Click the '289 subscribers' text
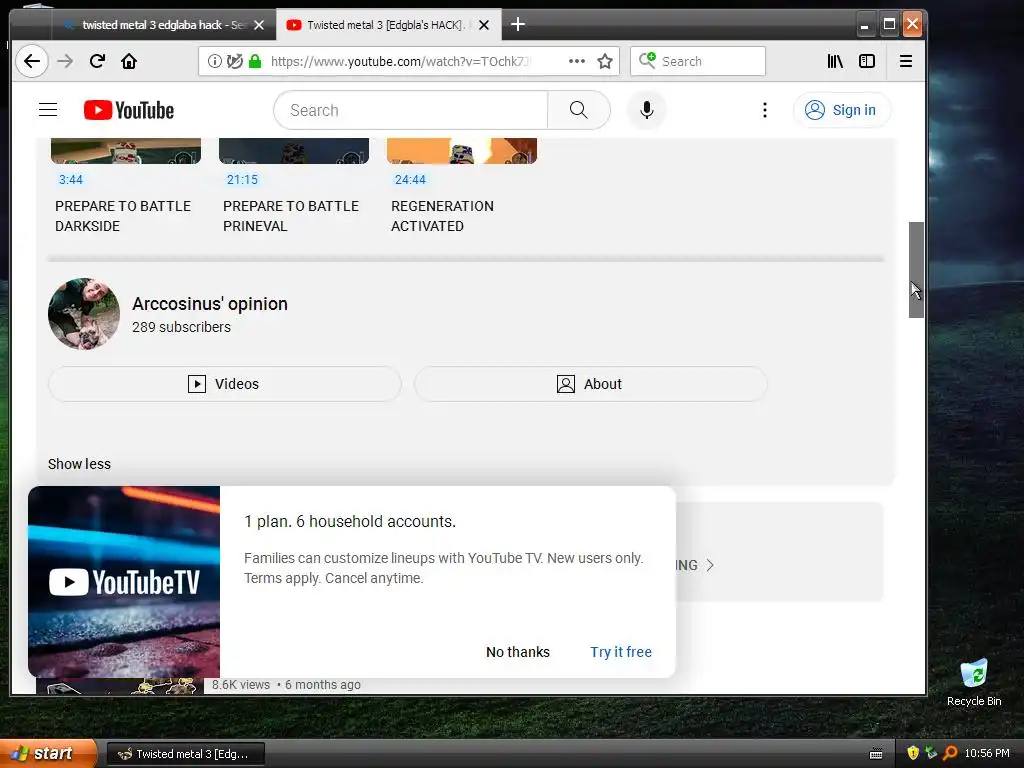The image size is (1024, 768). click(182, 327)
